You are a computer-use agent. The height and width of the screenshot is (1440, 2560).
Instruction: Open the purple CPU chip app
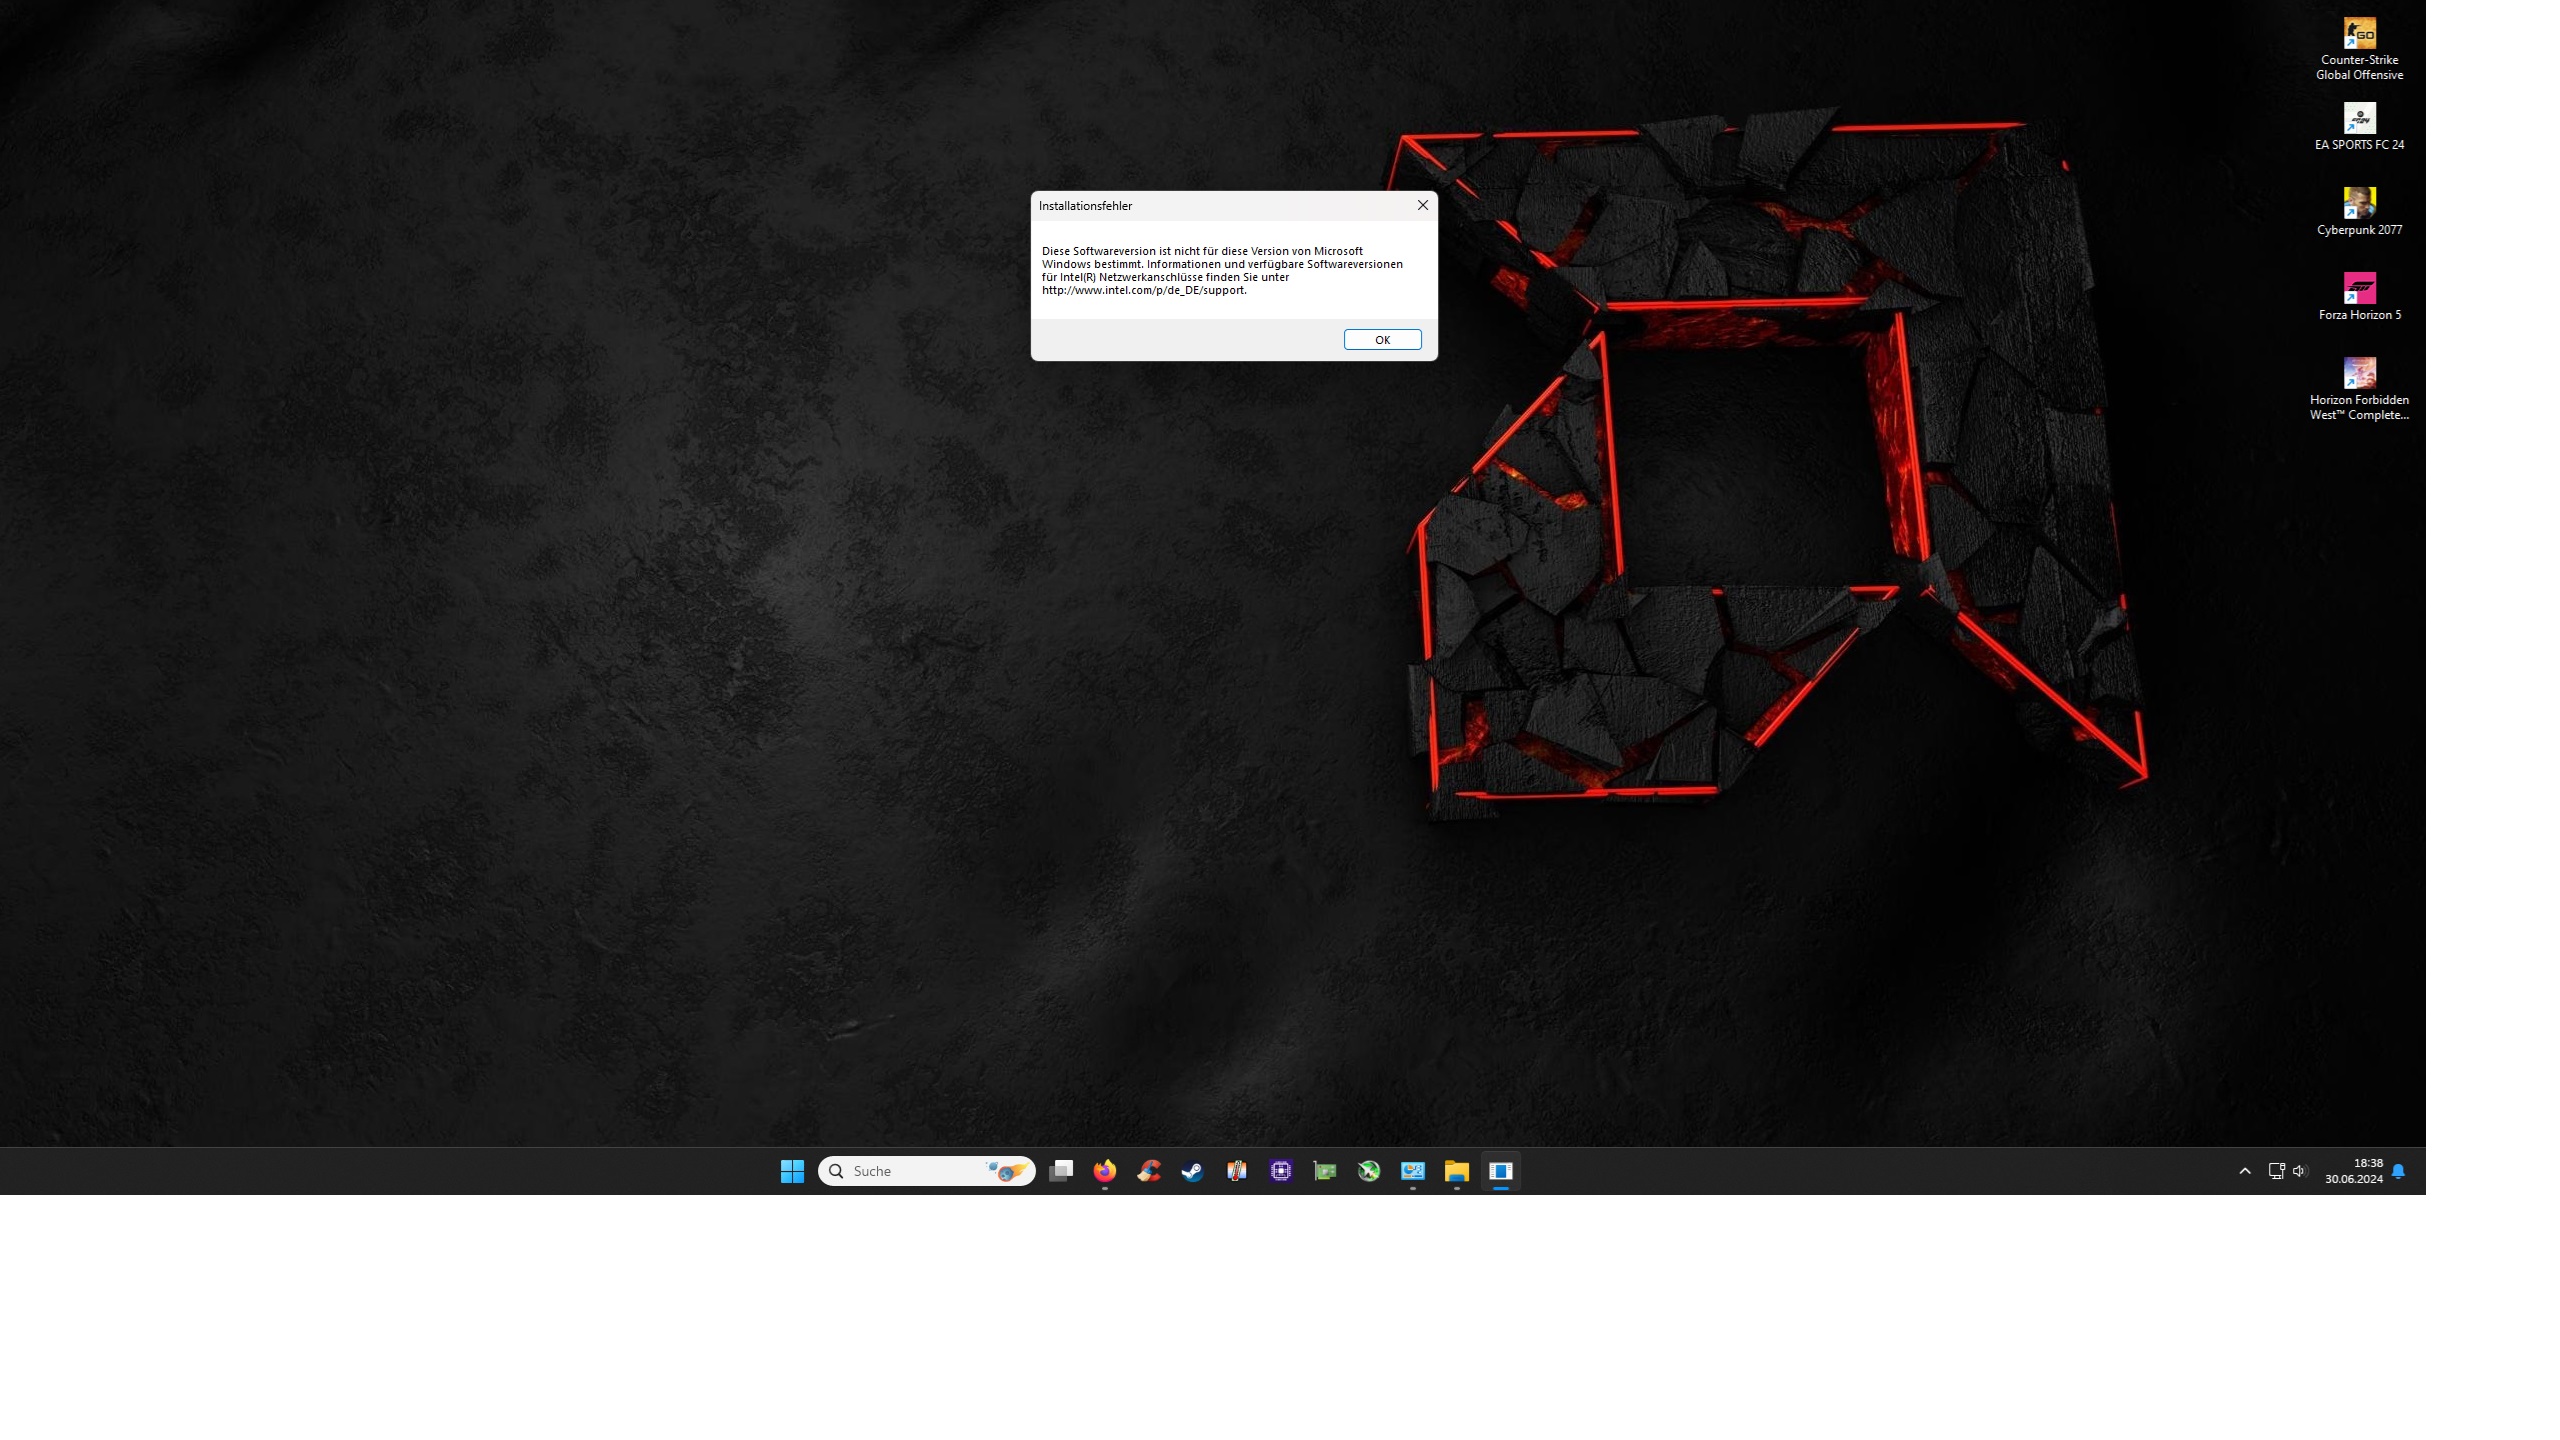(1281, 1171)
